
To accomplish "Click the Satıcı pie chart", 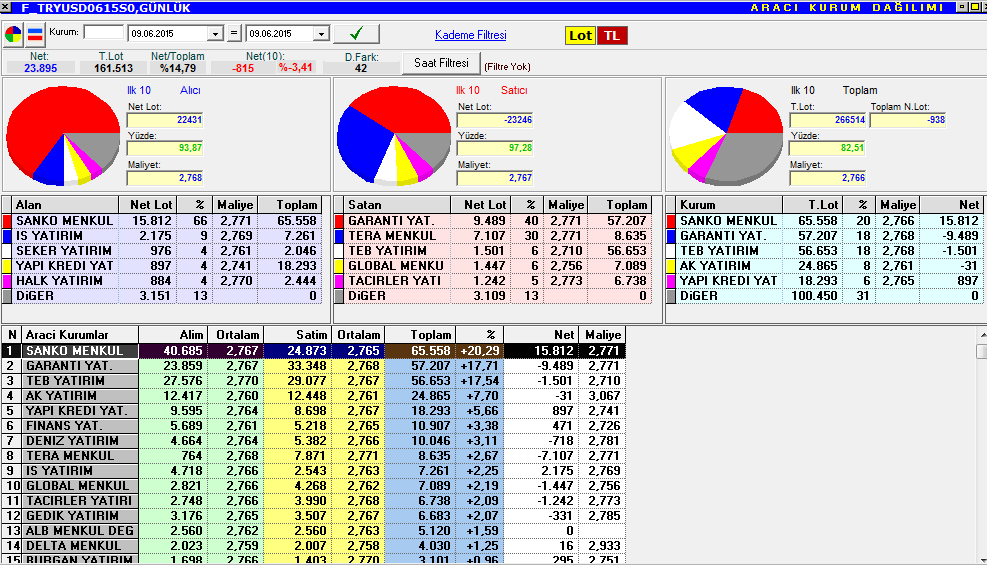I will click(x=394, y=136).
